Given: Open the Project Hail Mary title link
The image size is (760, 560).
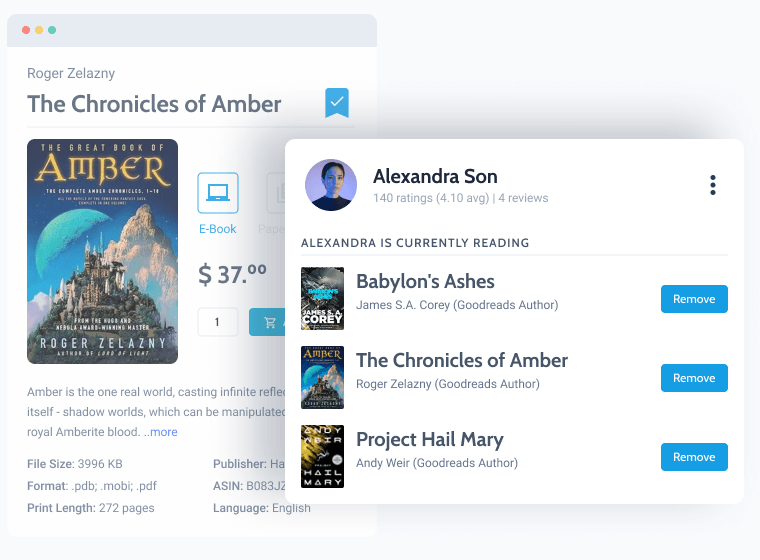Looking at the screenshot, I should coord(429,439).
